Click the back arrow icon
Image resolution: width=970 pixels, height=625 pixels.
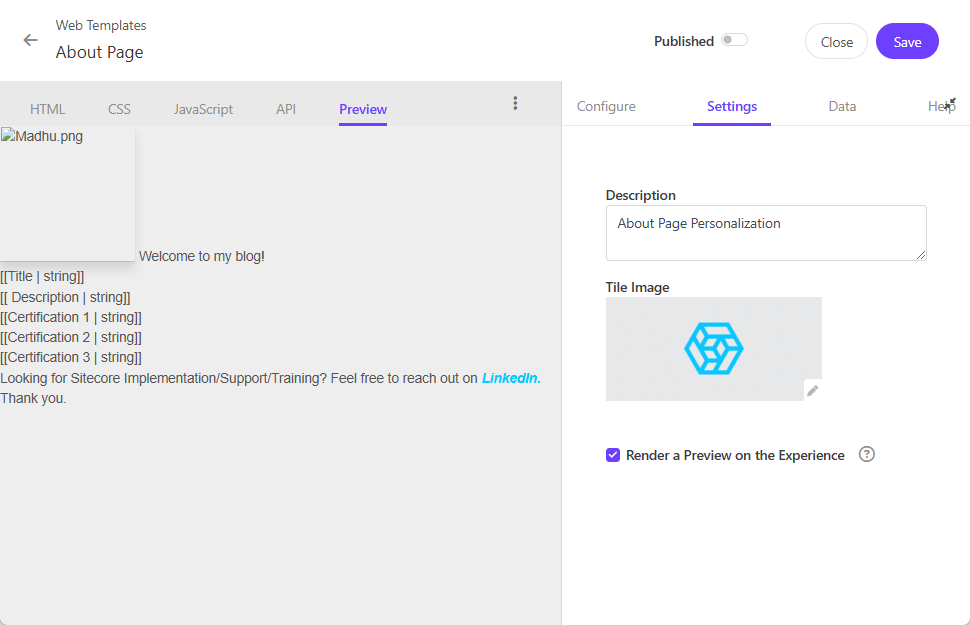pos(31,41)
